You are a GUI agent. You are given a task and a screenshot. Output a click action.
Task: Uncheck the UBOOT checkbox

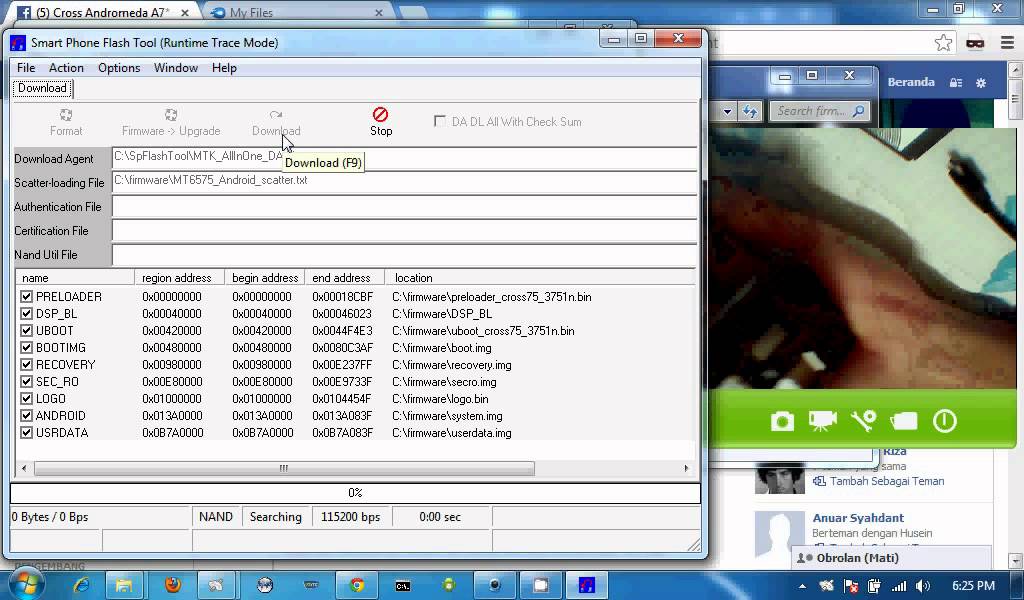[26, 330]
